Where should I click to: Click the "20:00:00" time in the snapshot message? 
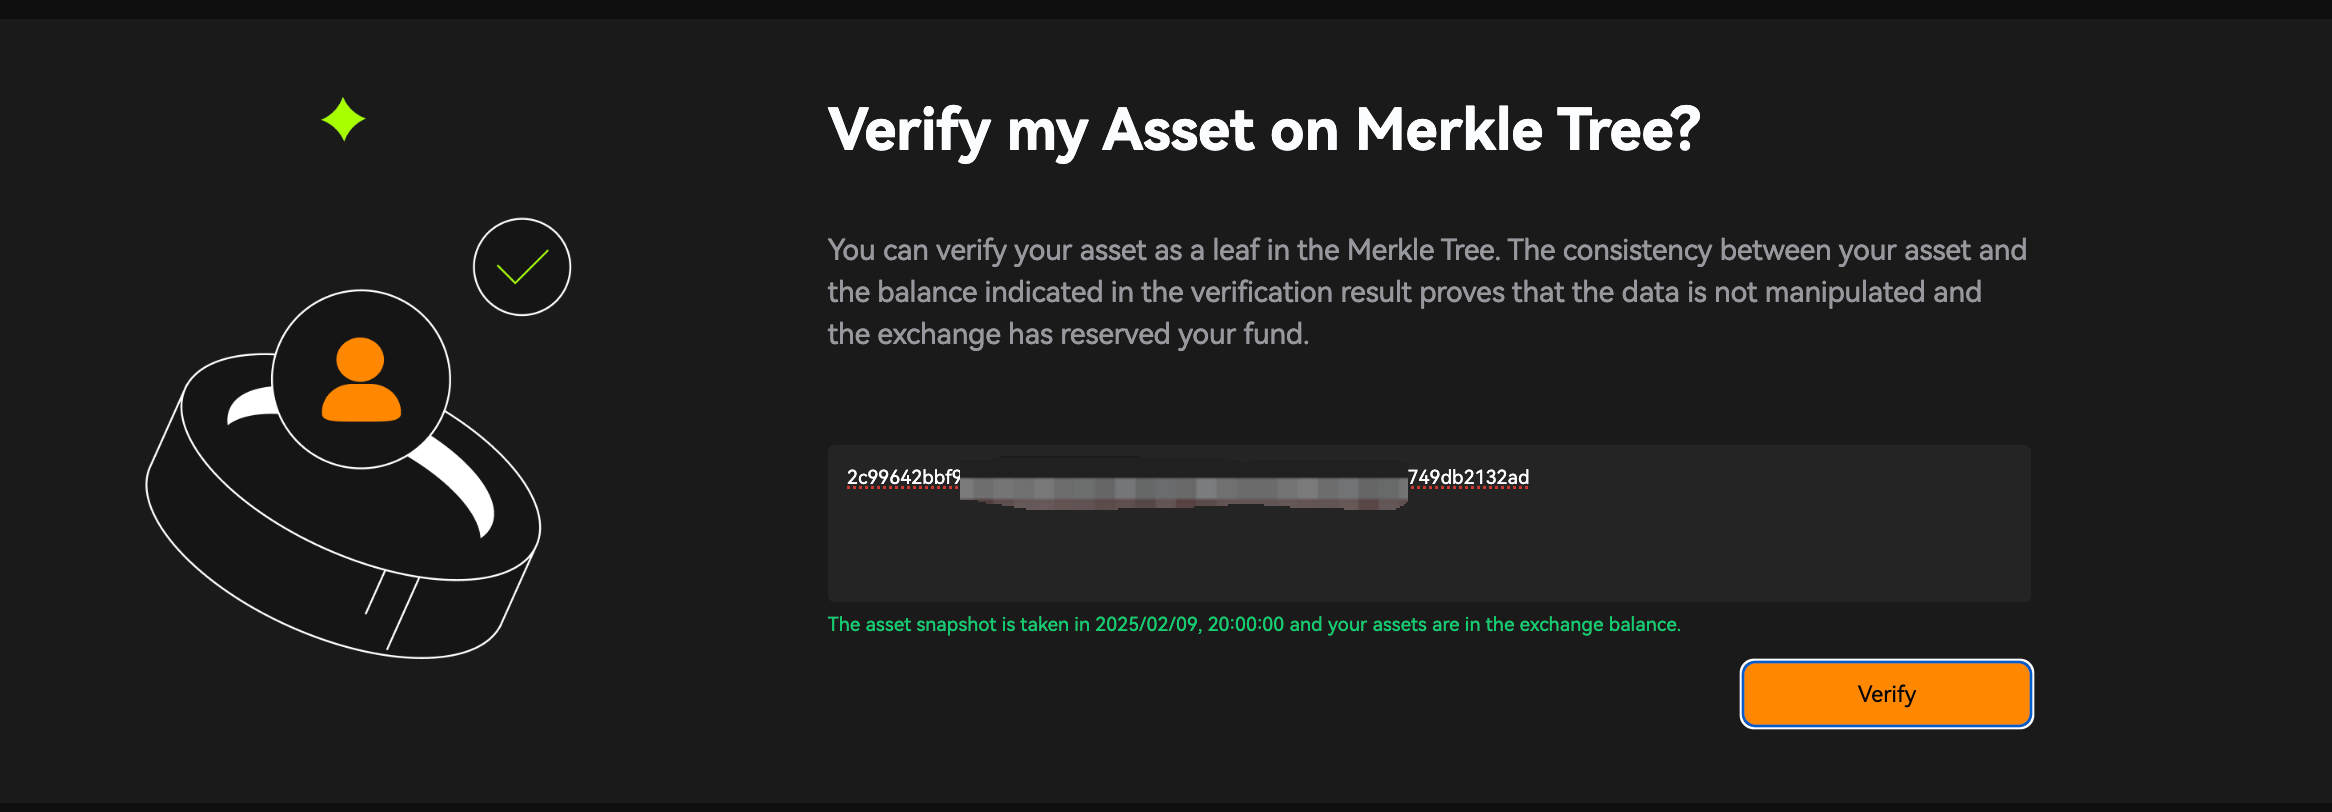[x=1246, y=624]
